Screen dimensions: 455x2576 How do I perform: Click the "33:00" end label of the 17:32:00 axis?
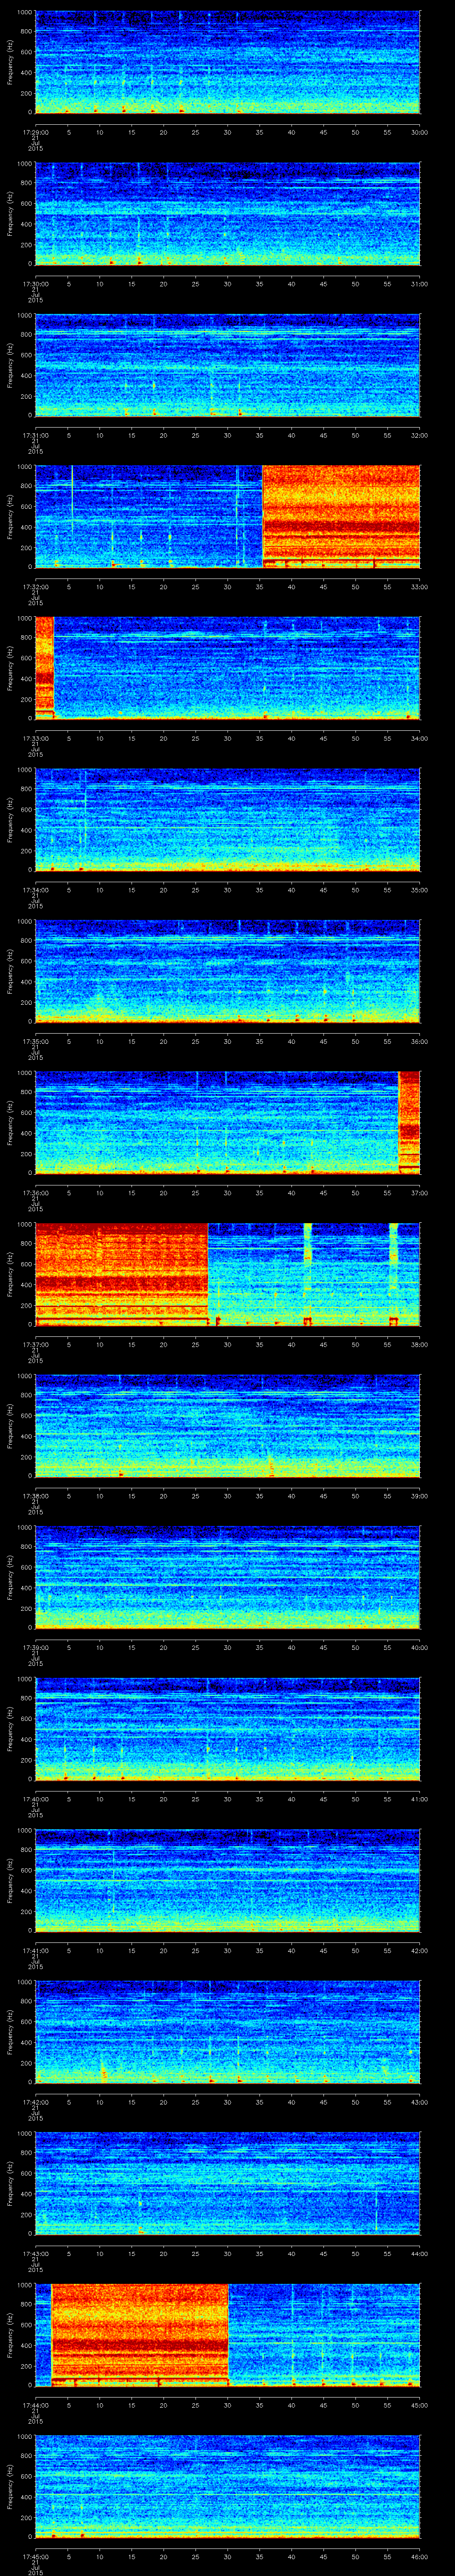(419, 587)
